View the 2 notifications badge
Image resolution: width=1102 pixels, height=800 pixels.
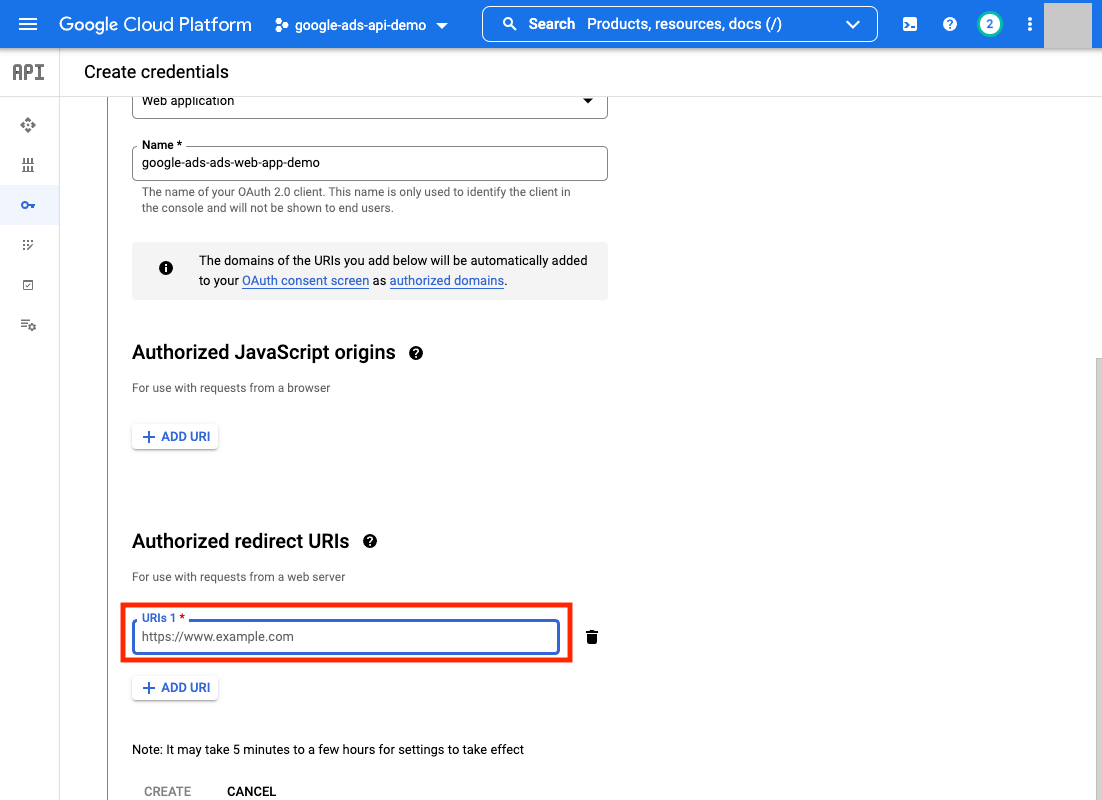(x=990, y=25)
